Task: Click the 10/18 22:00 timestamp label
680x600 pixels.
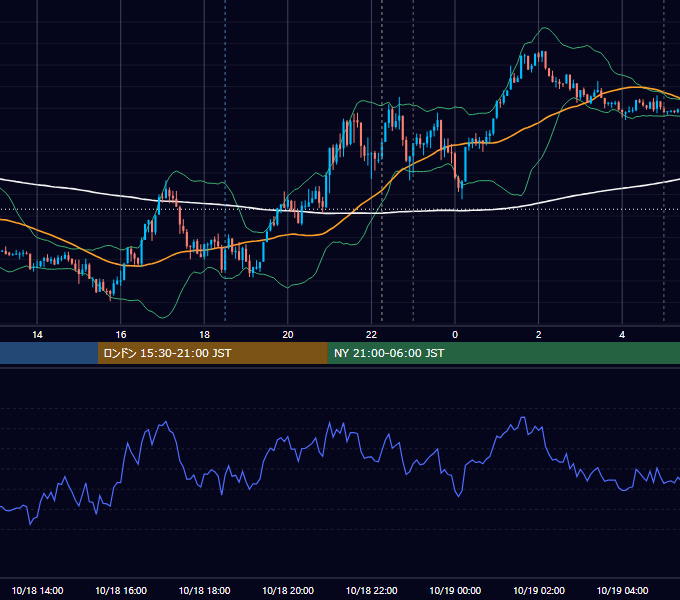Action: 371,590
